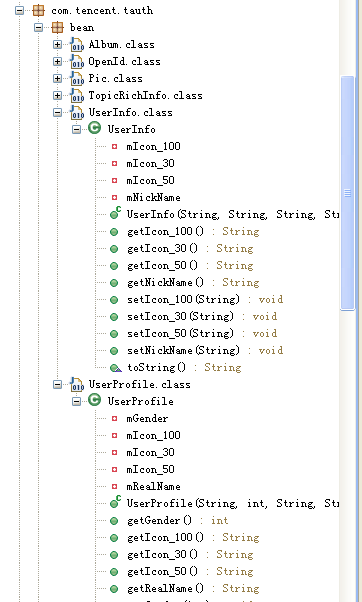Click the UserInfo constructor method icon
Image resolution: width=362 pixels, height=602 pixels.
(115, 213)
